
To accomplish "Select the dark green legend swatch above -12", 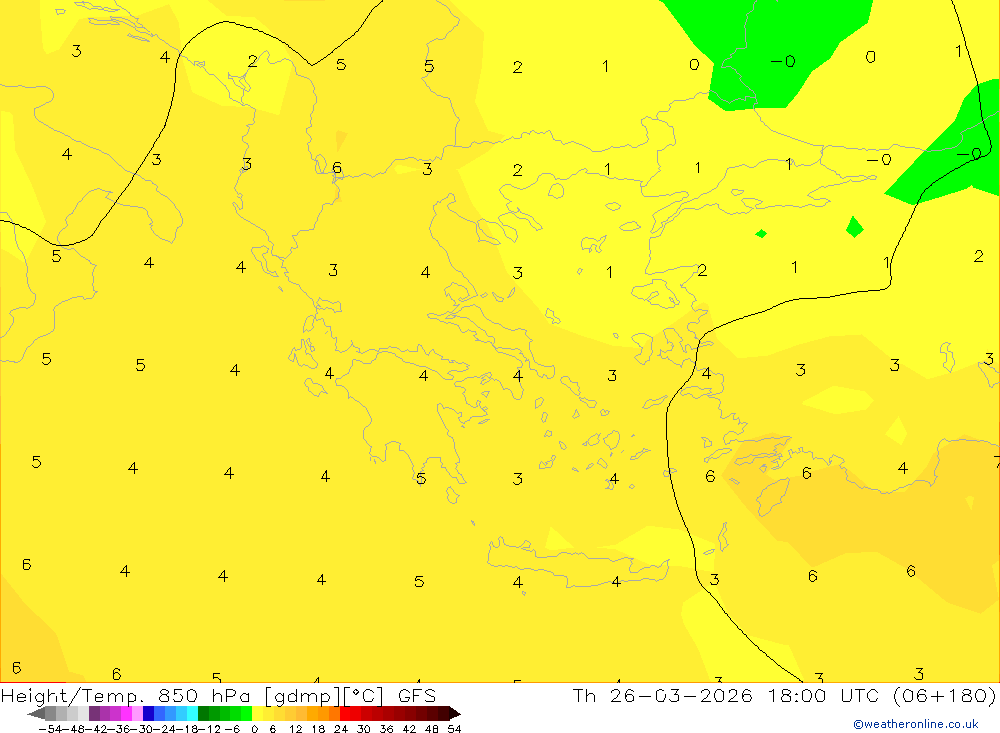I will pyautogui.click(x=203, y=713).
